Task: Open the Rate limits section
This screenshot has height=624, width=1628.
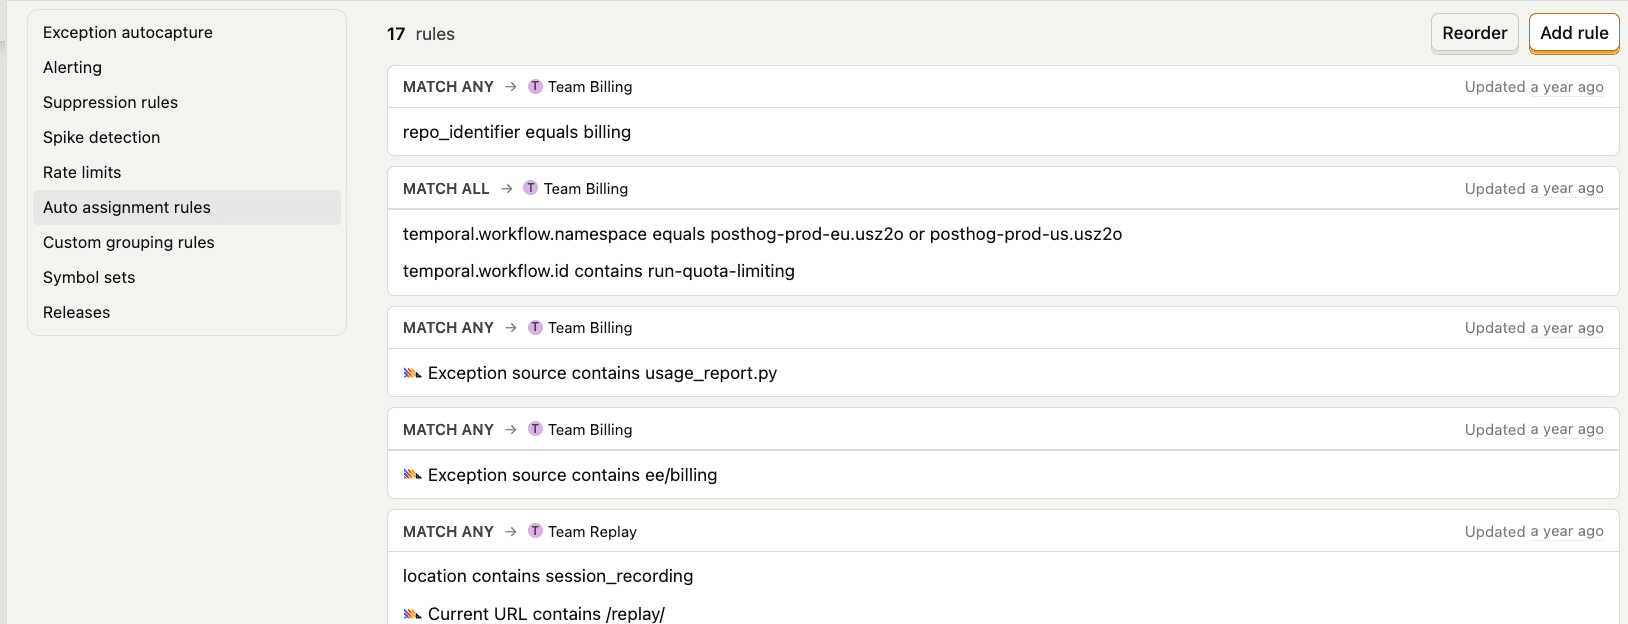Action: [x=187, y=172]
